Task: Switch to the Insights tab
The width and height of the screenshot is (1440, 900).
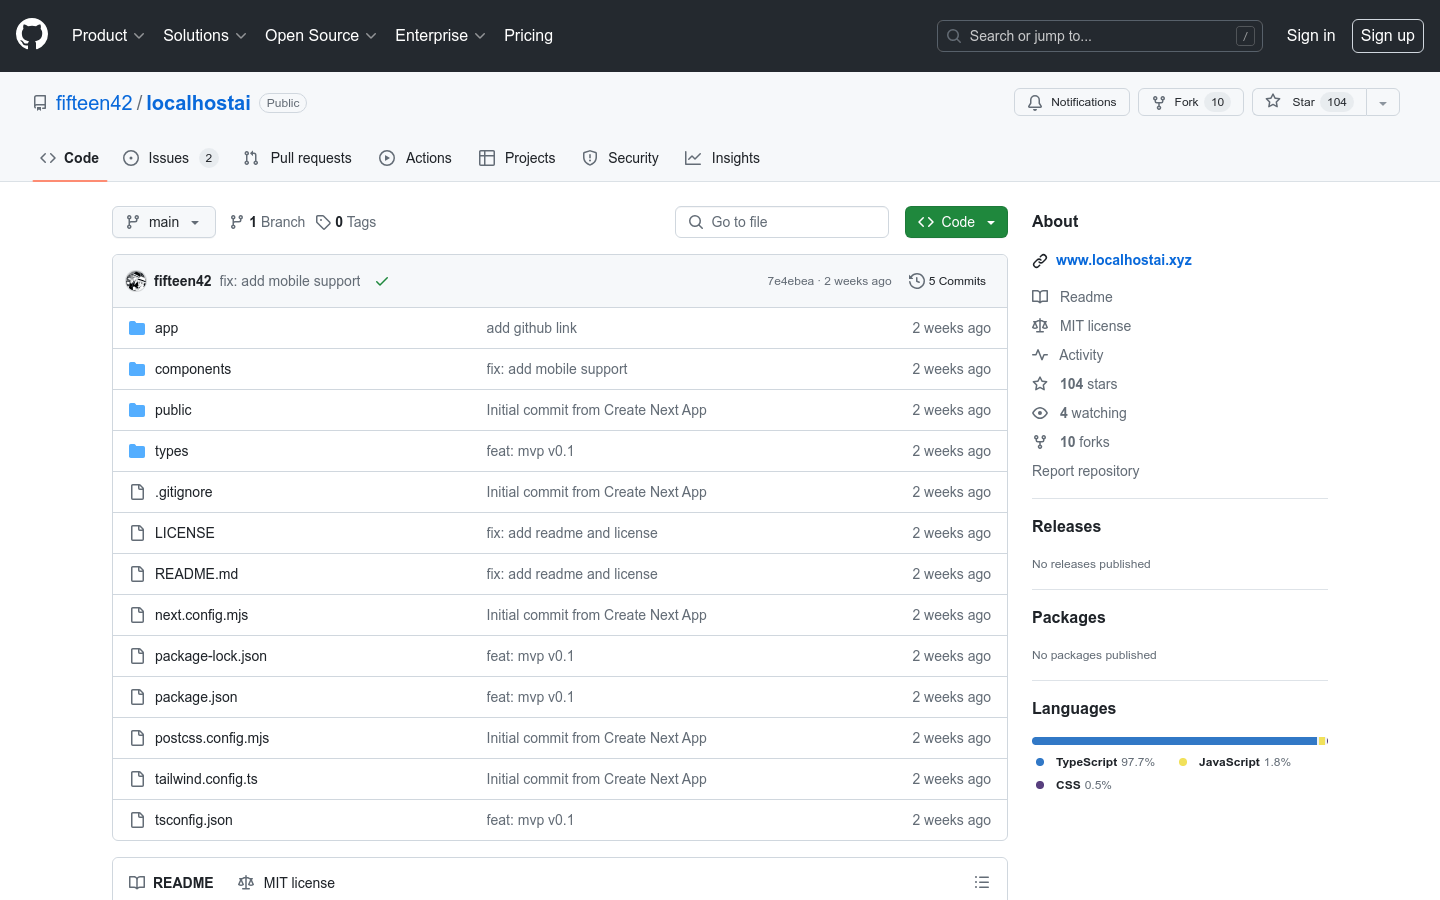Action: tap(723, 158)
